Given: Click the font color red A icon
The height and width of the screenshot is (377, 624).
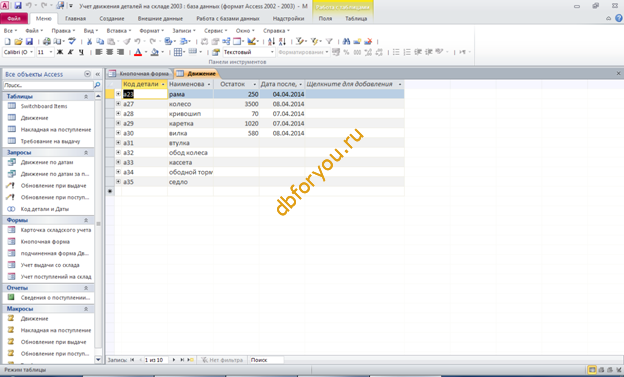Looking at the screenshot, I should click(138, 52).
